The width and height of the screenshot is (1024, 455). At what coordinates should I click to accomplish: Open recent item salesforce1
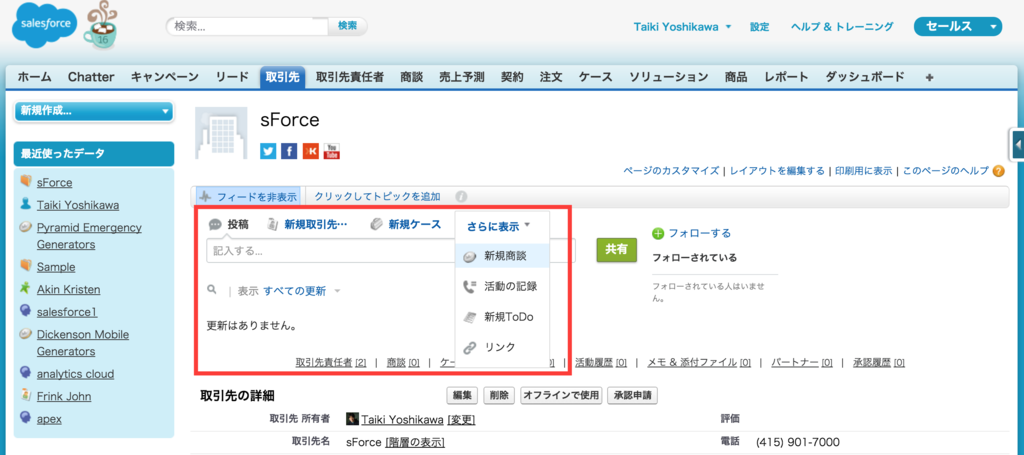[x=67, y=312]
